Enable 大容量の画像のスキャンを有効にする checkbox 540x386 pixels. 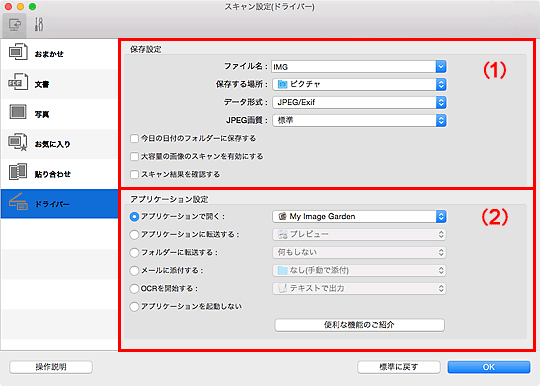134,157
